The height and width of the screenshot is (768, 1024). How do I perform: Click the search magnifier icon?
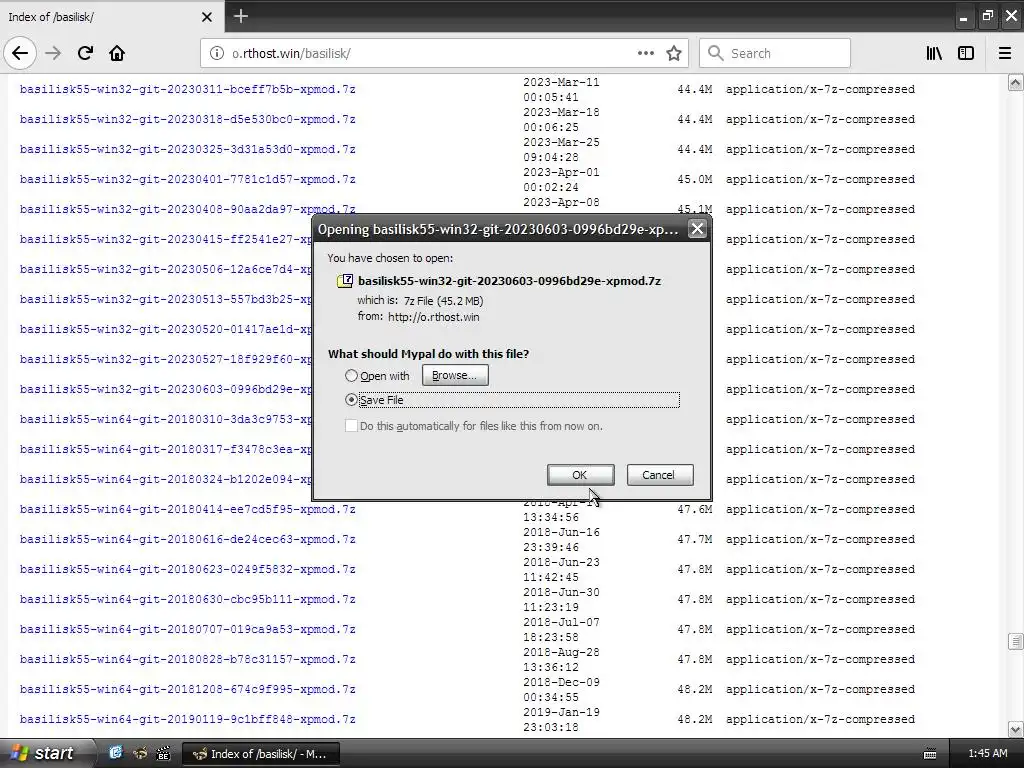pos(716,53)
